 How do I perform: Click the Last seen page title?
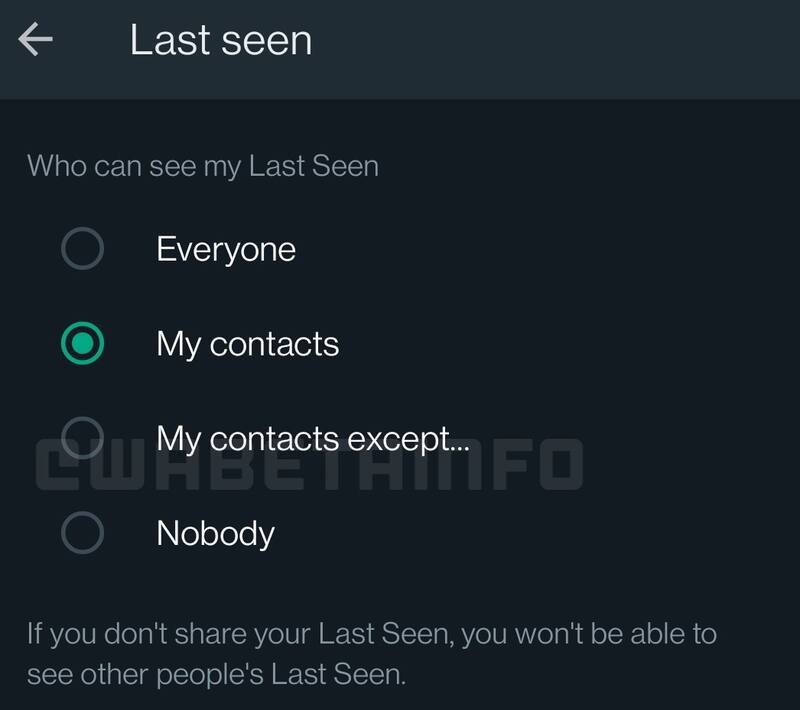220,40
